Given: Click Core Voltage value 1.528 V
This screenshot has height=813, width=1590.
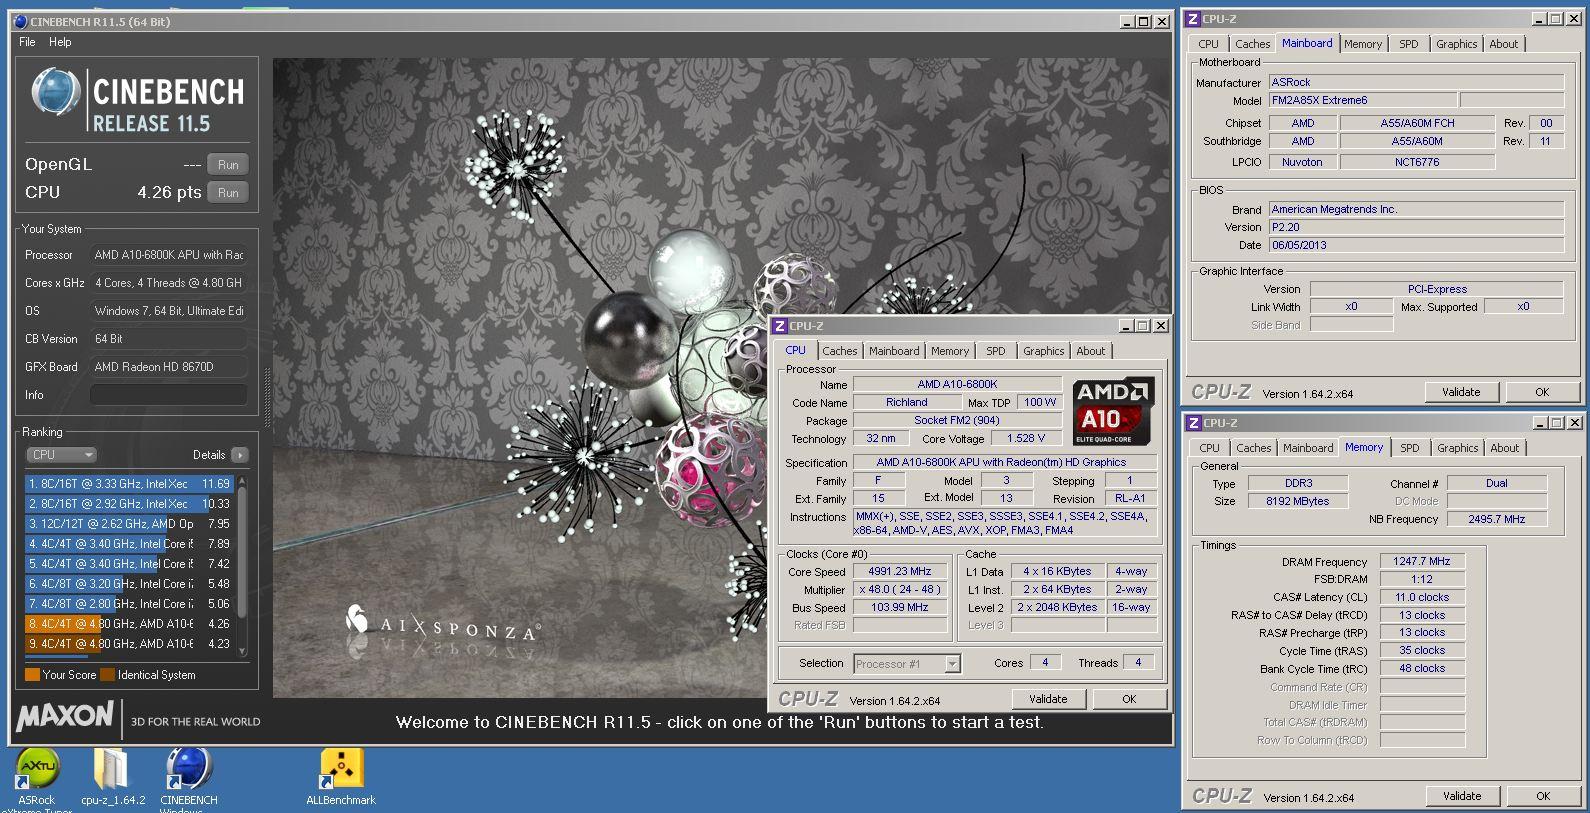Looking at the screenshot, I should click(x=1026, y=438).
